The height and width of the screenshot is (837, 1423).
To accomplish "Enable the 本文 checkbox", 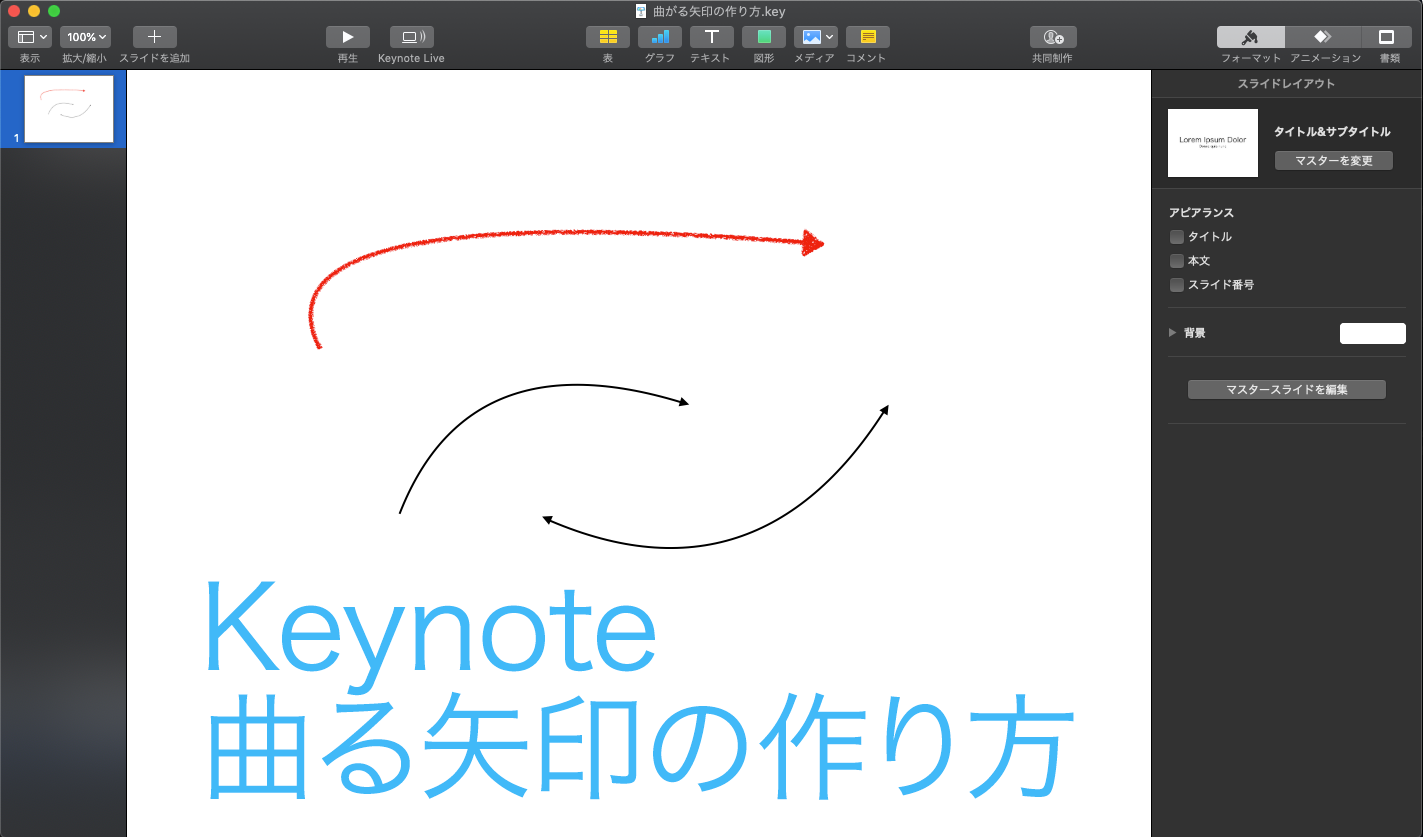I will 1177,261.
